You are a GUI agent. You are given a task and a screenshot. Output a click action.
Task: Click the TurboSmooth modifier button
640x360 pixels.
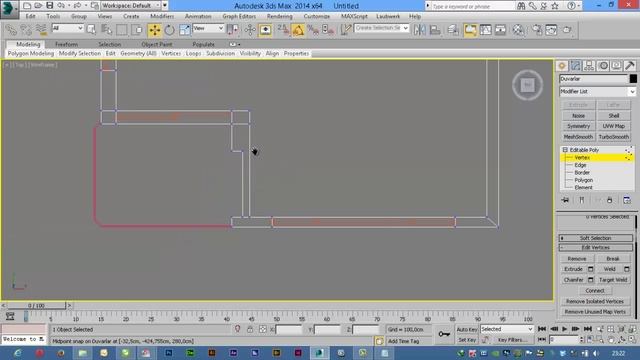(613, 137)
